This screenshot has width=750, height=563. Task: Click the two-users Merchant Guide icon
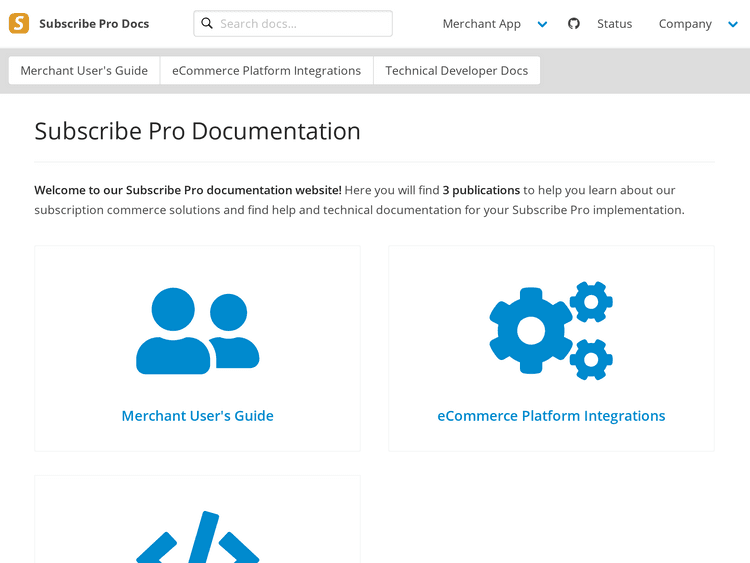198,331
